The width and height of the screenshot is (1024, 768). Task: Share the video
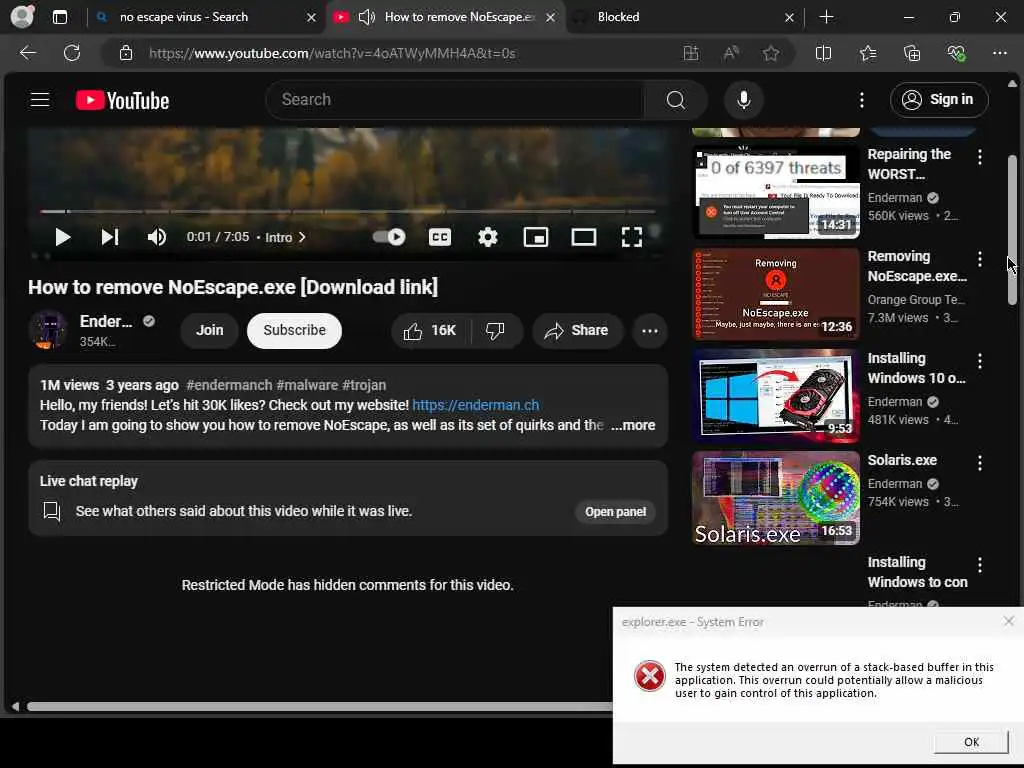[x=577, y=330]
